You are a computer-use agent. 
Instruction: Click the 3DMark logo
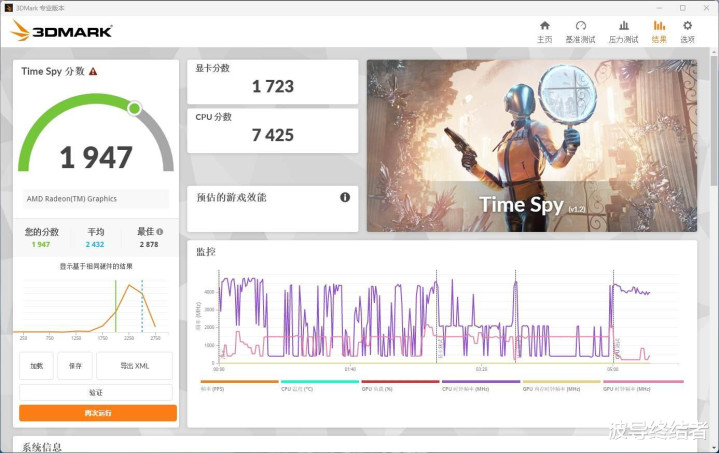coord(61,31)
